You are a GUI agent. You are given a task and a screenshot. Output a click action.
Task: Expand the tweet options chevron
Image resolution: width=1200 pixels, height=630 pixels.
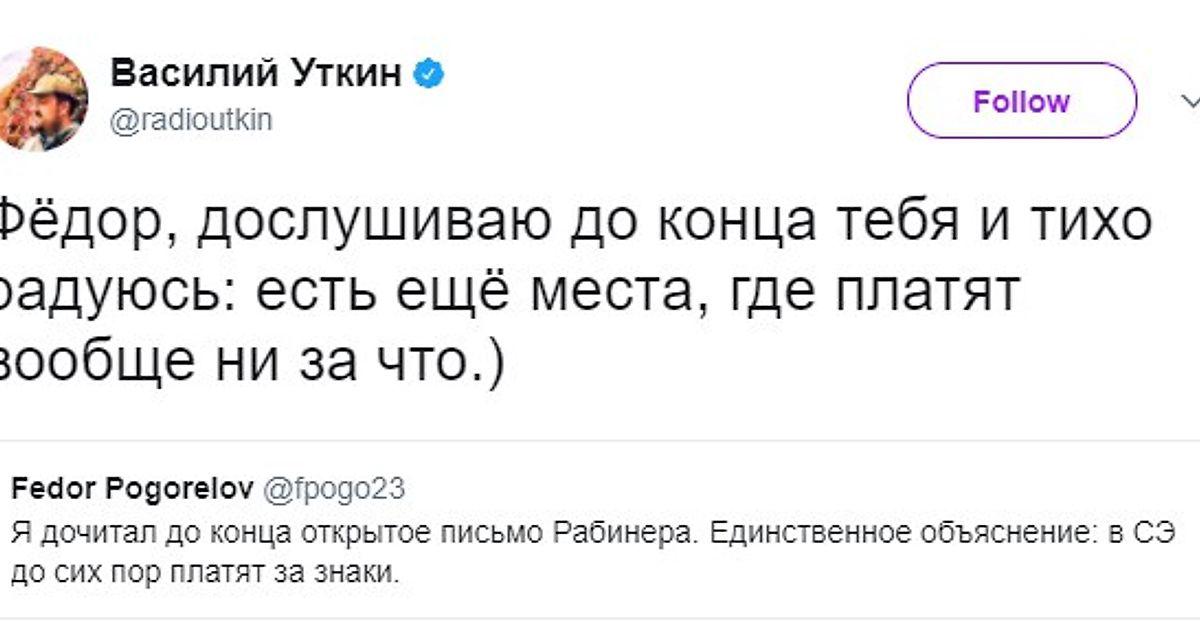1189,101
